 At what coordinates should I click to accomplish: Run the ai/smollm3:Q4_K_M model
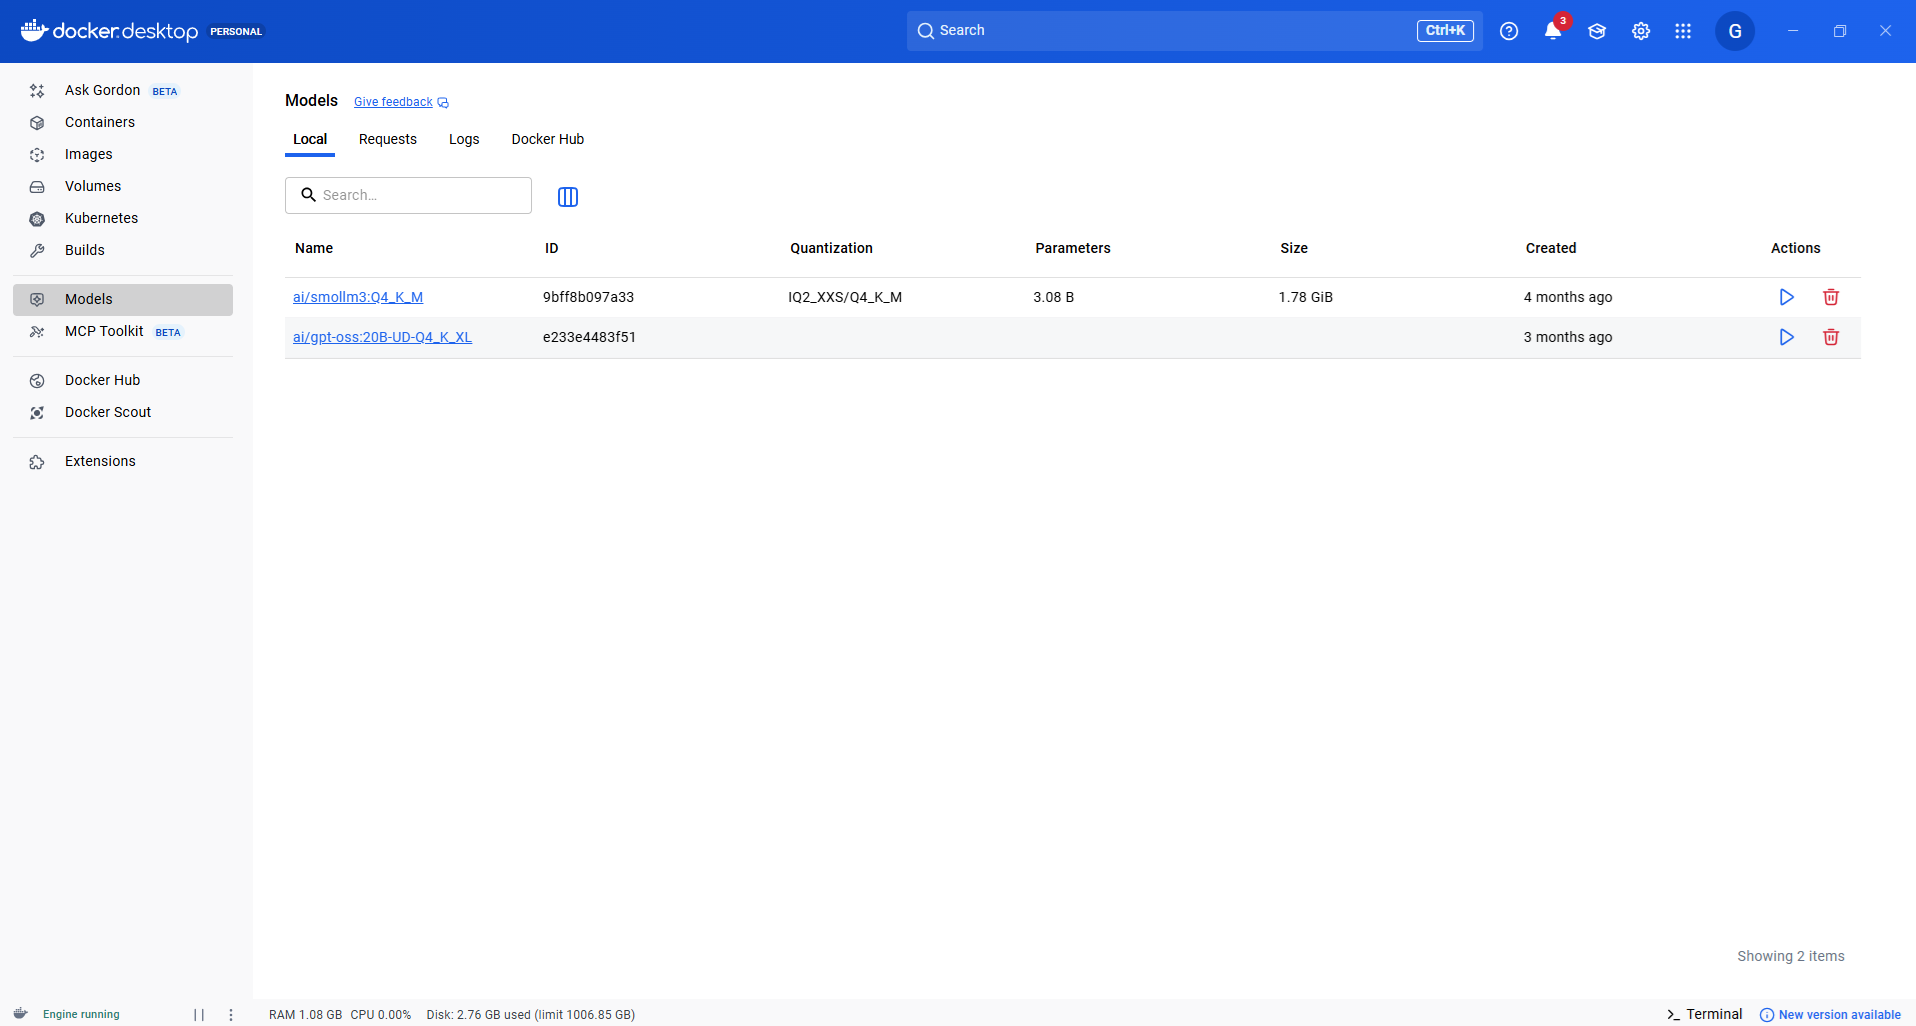pyautogui.click(x=1787, y=297)
